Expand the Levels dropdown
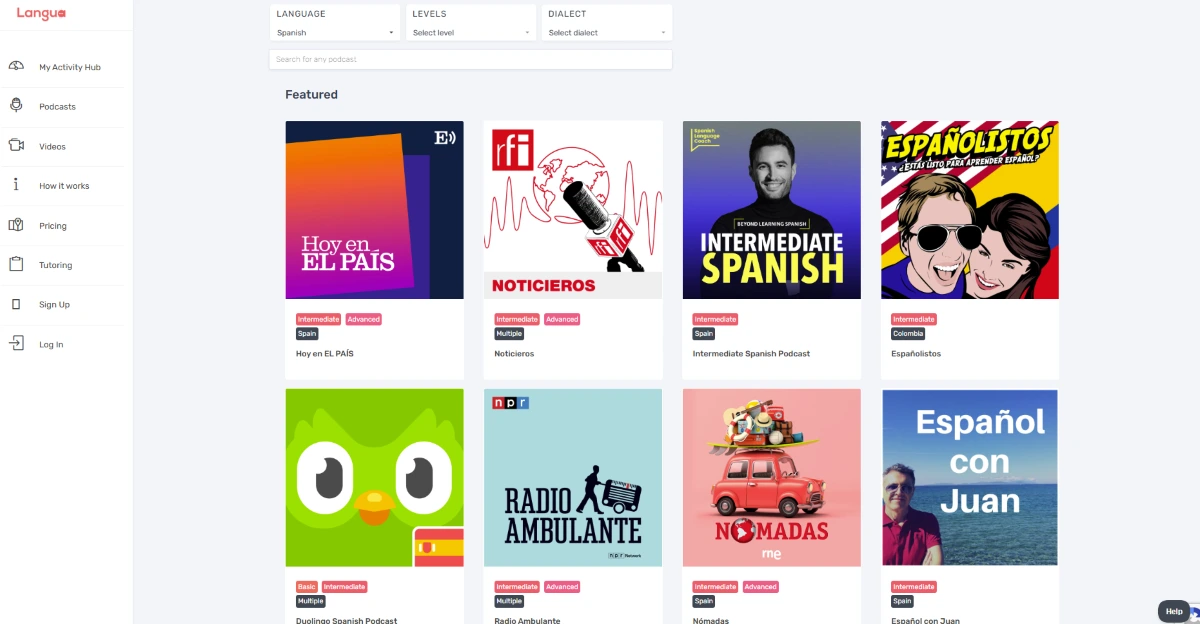Image resolution: width=1200 pixels, height=624 pixels. click(x=472, y=32)
